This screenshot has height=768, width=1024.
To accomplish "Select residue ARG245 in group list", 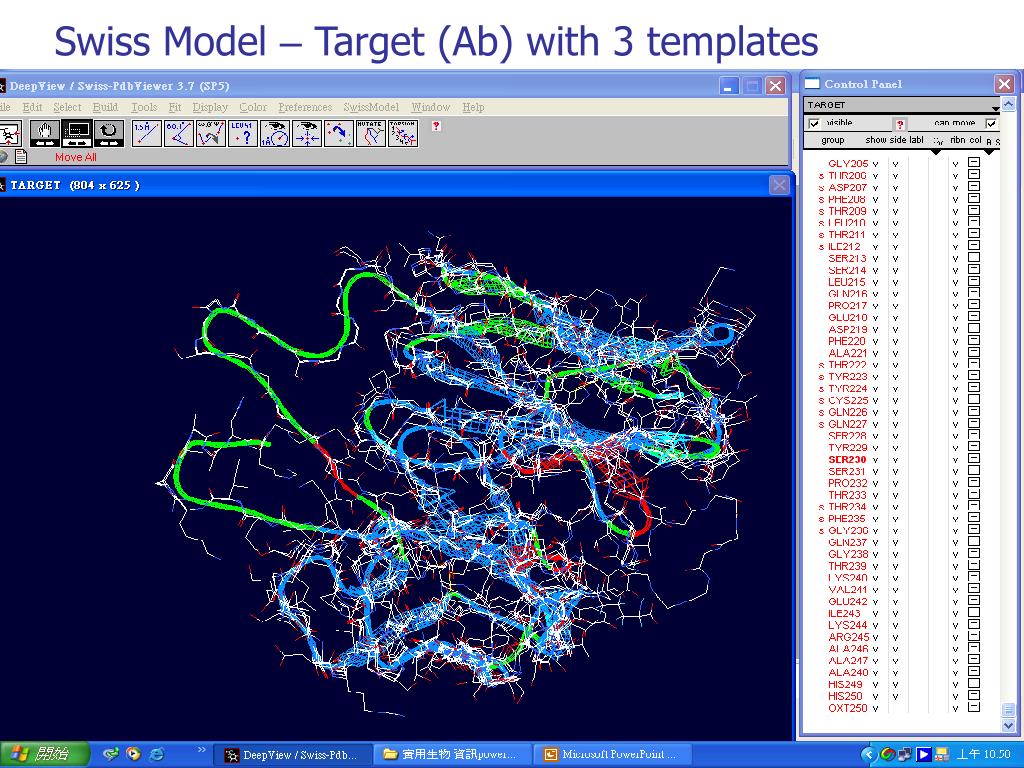I will click(848, 637).
